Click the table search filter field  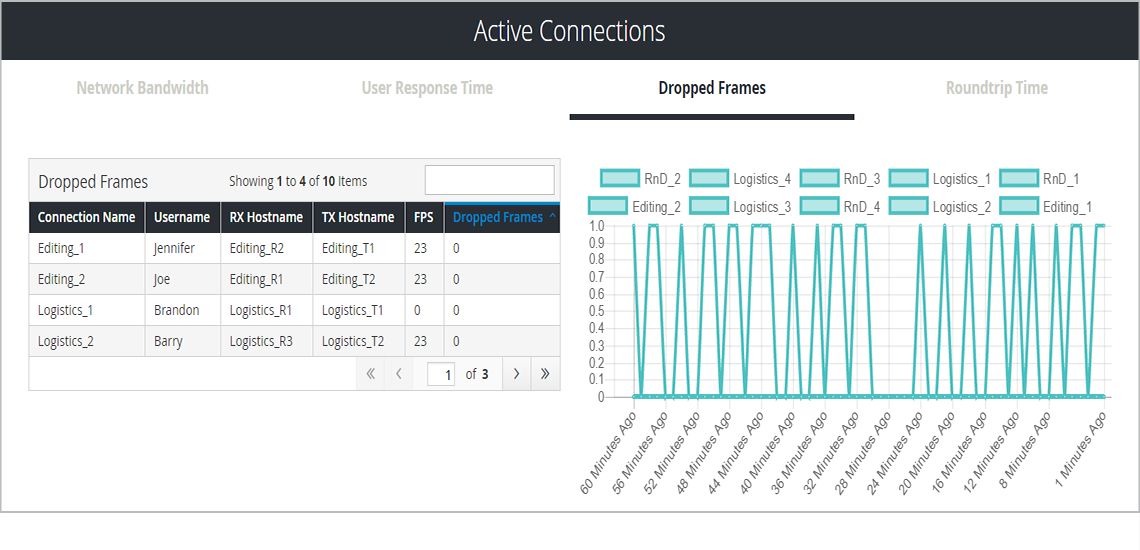point(489,180)
